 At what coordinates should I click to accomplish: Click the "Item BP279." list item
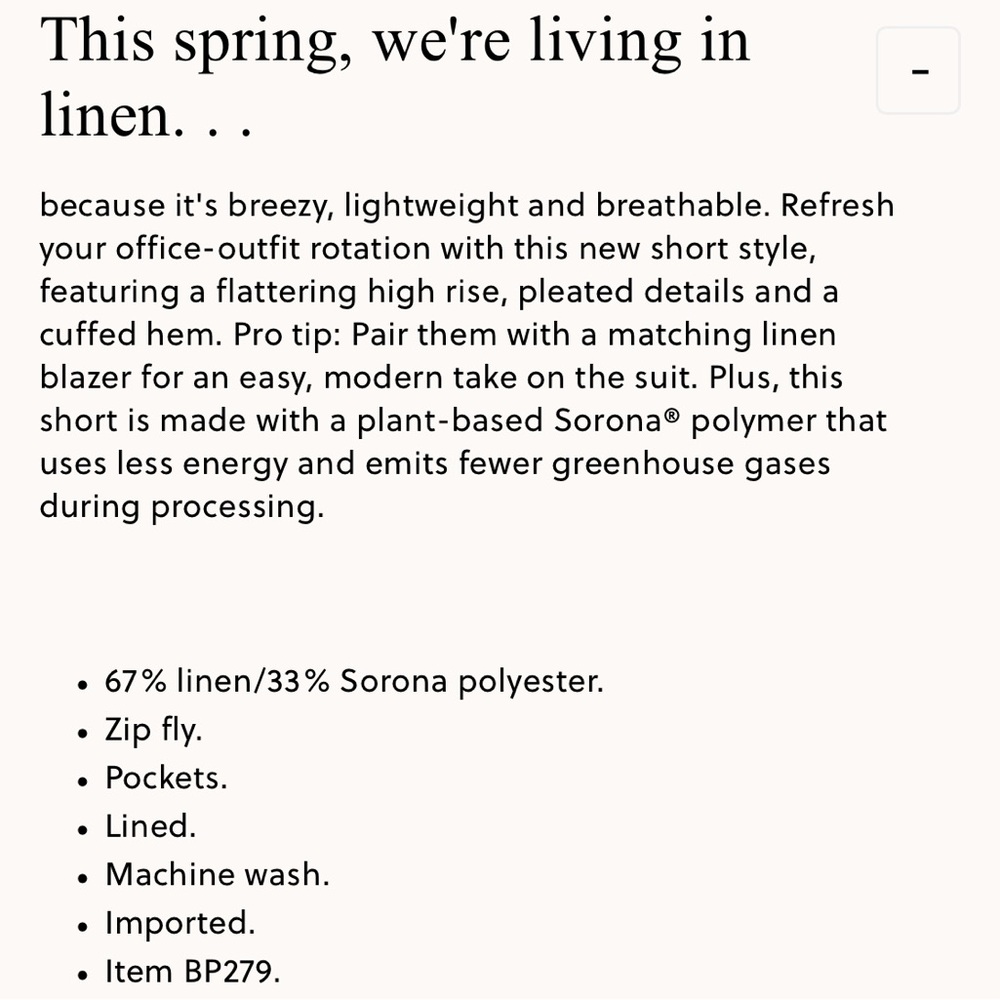point(193,971)
